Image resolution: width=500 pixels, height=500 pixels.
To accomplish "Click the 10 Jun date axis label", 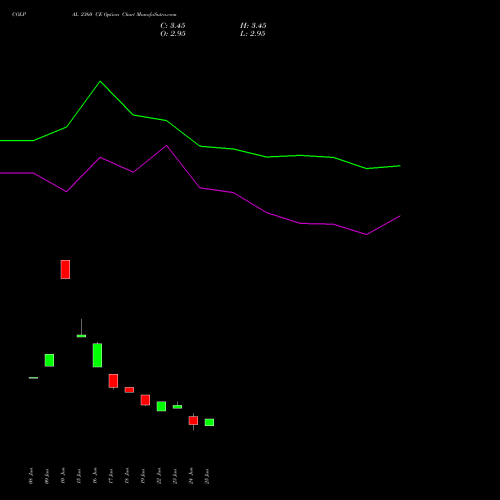I will pyautogui.click(x=63, y=476).
